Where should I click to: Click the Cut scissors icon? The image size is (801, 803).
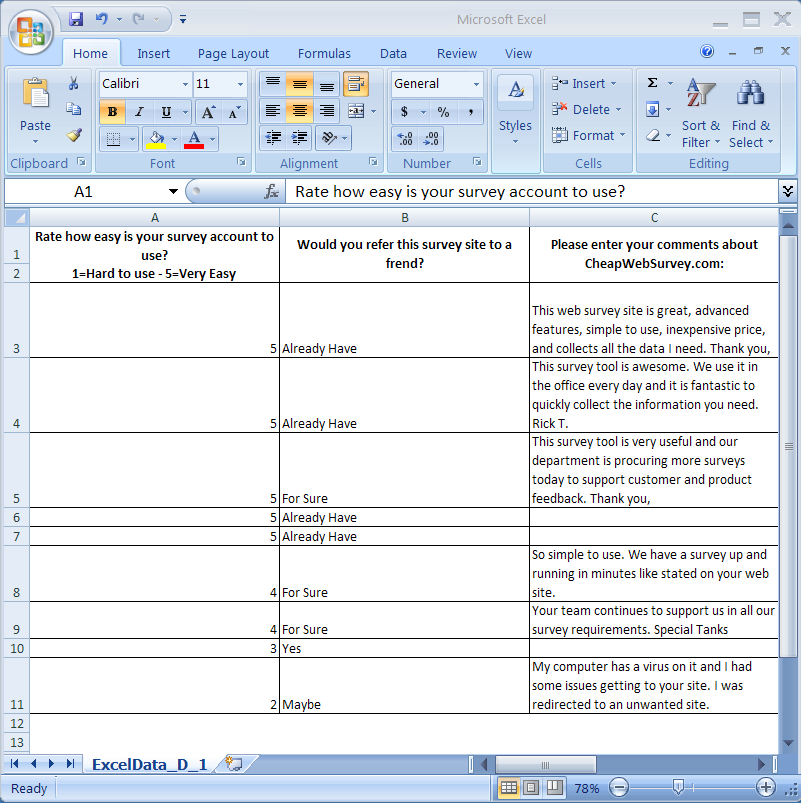[74, 84]
